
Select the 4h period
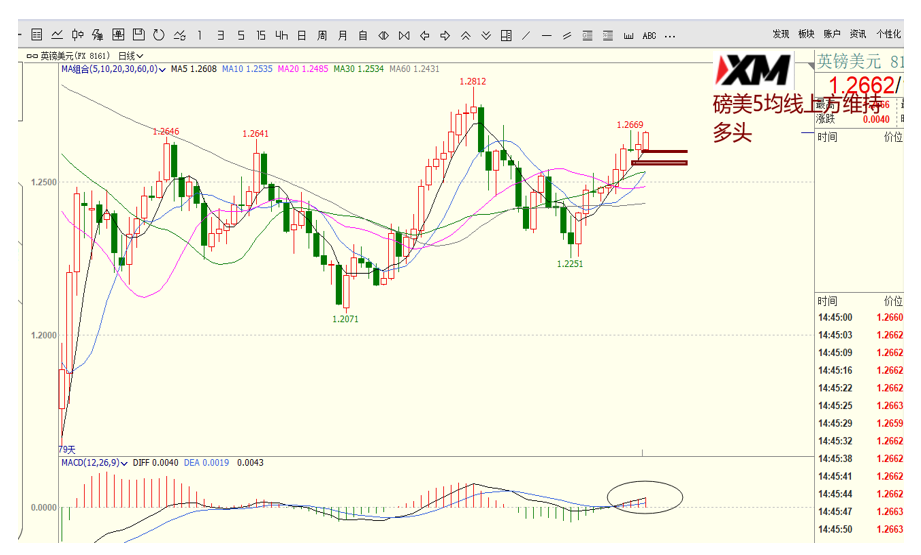click(x=281, y=35)
